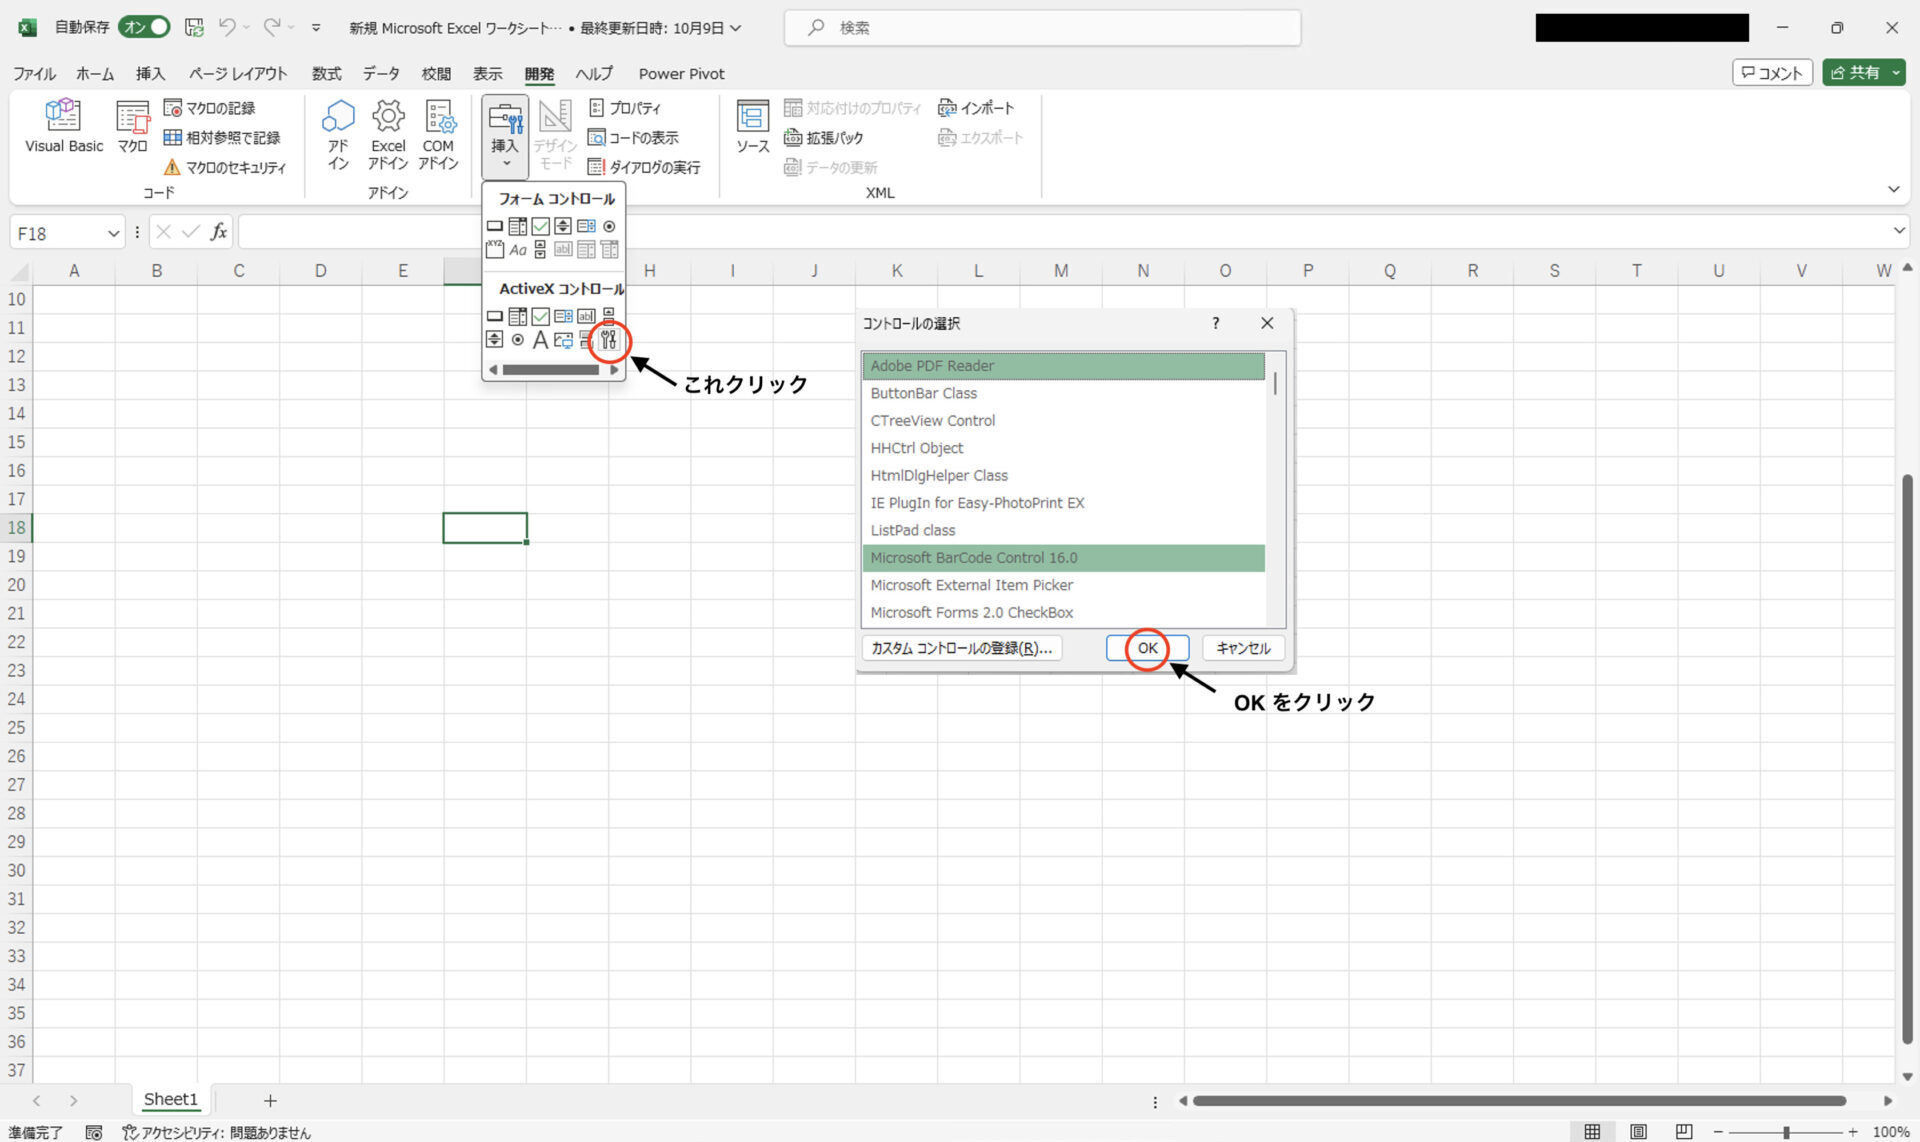The image size is (1920, 1142).
Task: Toggle 自動保存 AutoSave switch
Action: (144, 27)
